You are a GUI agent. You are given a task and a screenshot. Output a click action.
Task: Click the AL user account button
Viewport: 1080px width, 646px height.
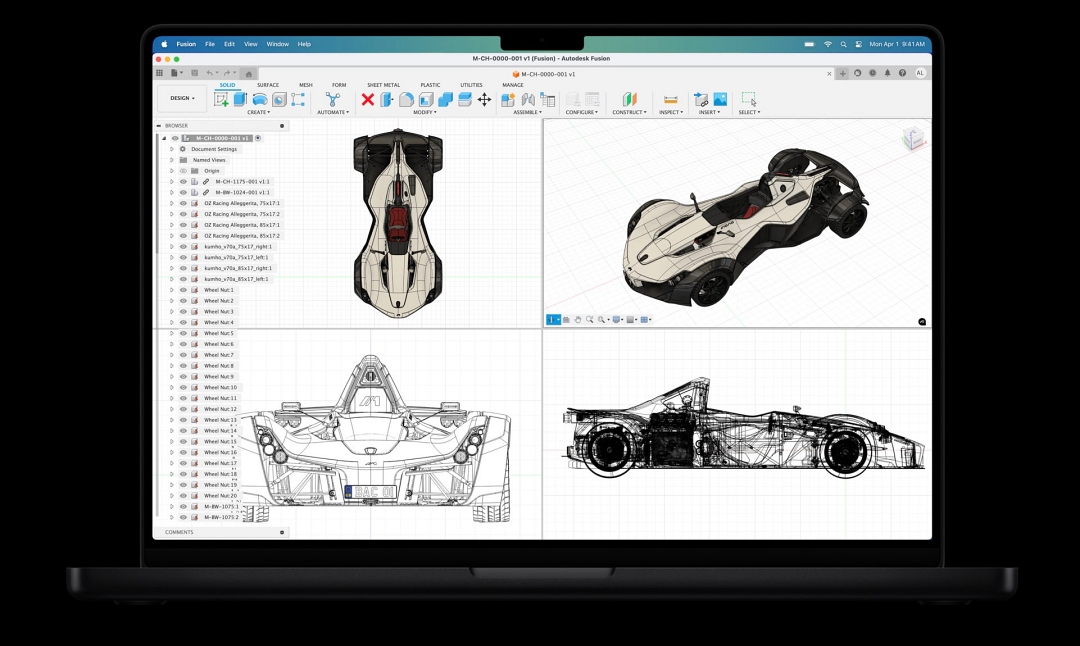click(x=920, y=73)
